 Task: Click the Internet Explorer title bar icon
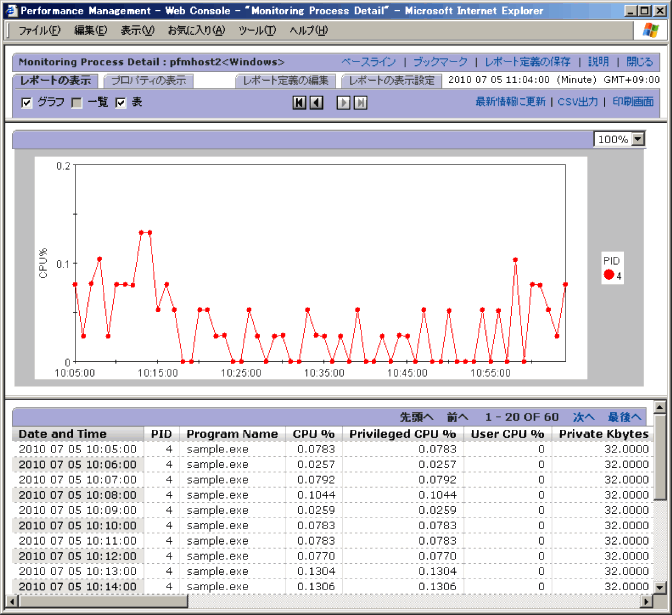coord(10,10)
